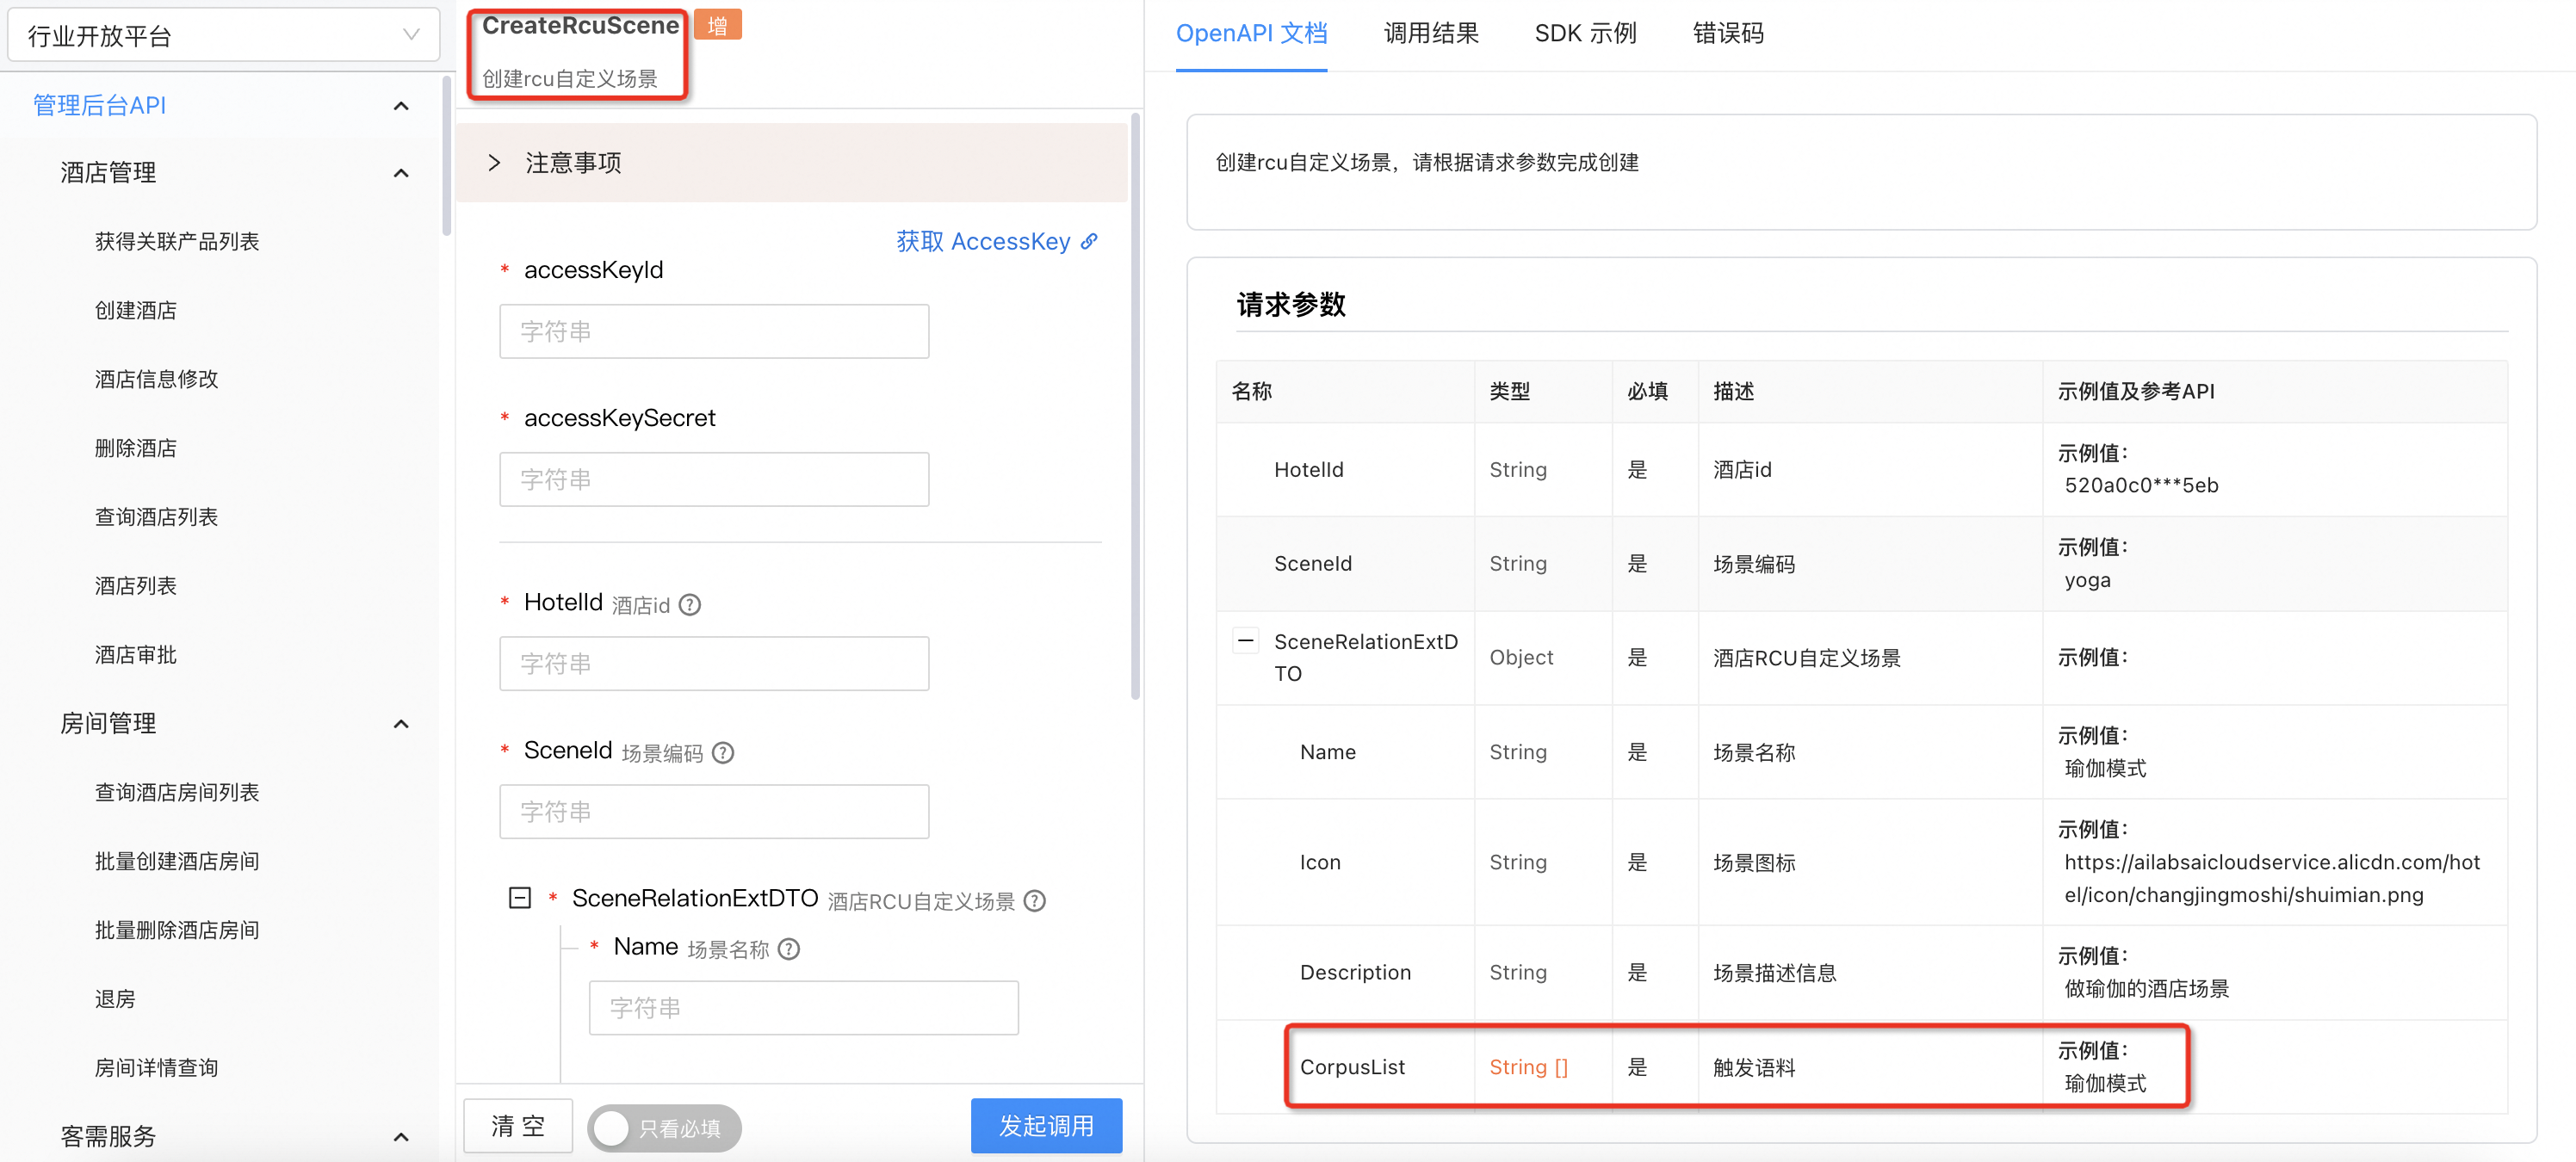Click the orange 增 tag badge

click(717, 25)
